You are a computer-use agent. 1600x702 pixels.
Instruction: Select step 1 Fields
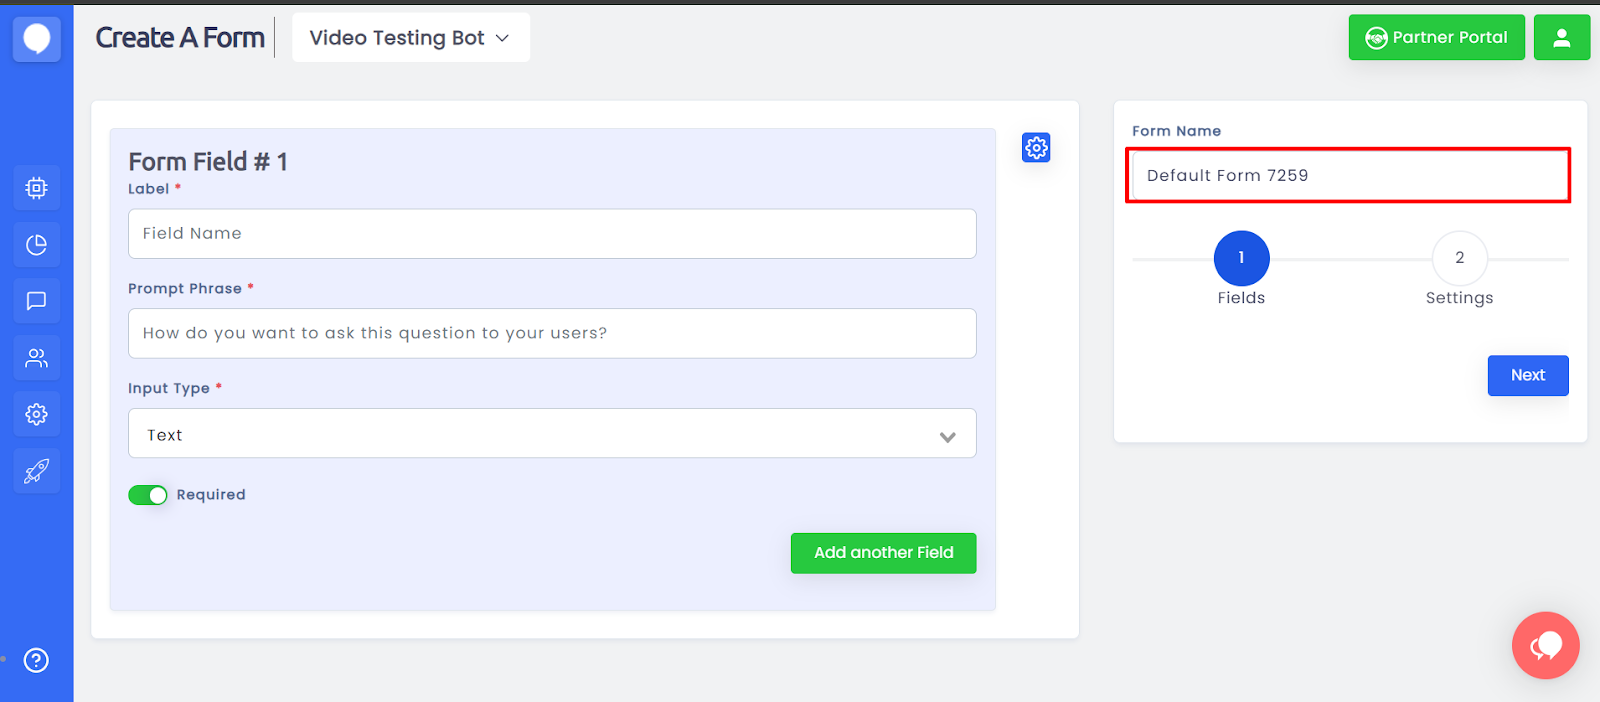pyautogui.click(x=1241, y=259)
